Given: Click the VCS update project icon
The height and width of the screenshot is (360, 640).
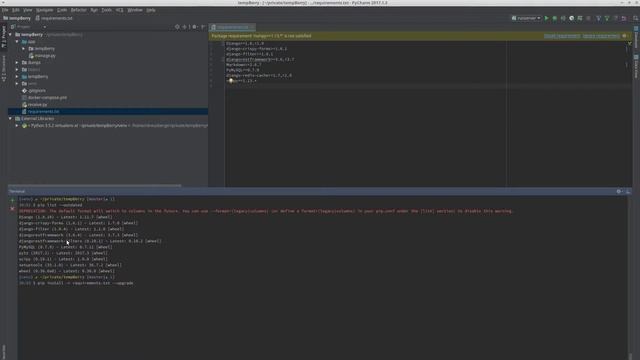Looking at the screenshot, I should 598,18.
